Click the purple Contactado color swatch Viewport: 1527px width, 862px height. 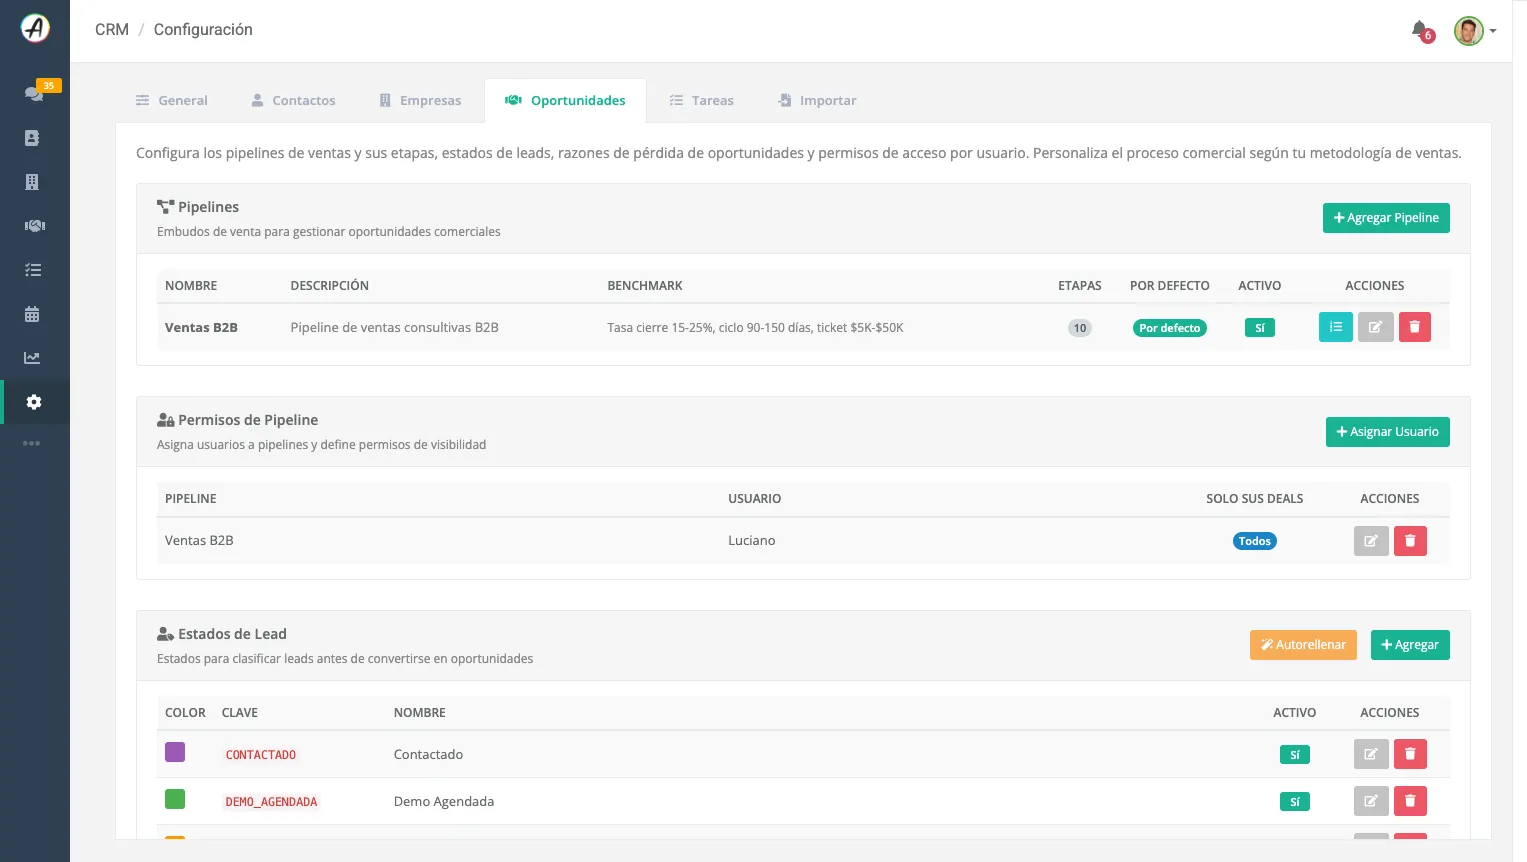click(175, 752)
